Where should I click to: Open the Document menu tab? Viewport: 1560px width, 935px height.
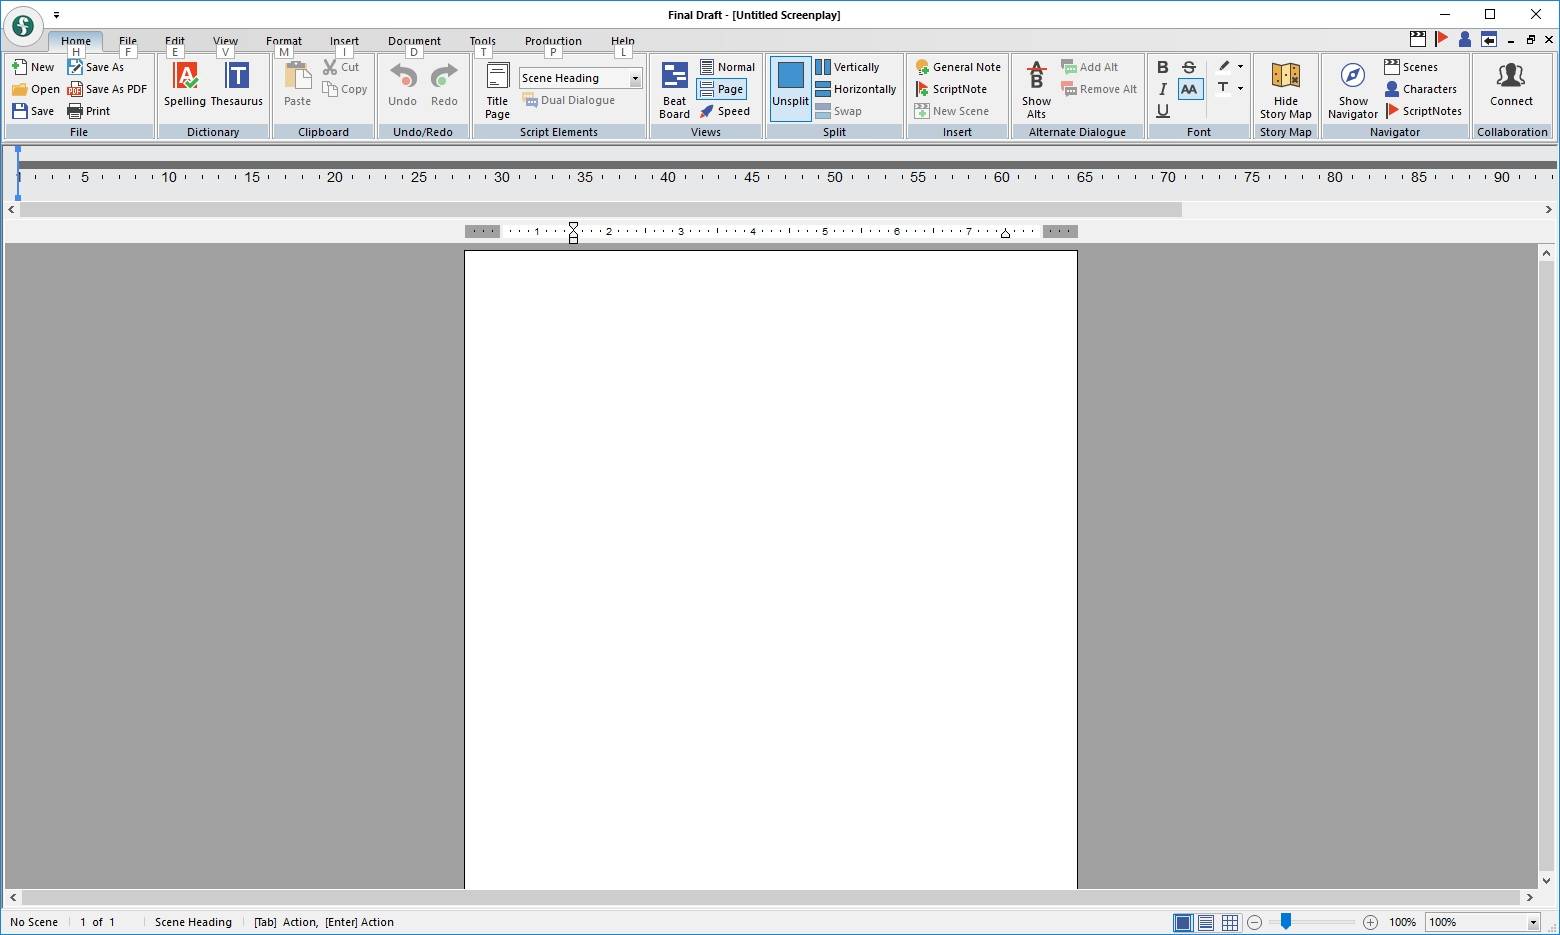pos(414,41)
